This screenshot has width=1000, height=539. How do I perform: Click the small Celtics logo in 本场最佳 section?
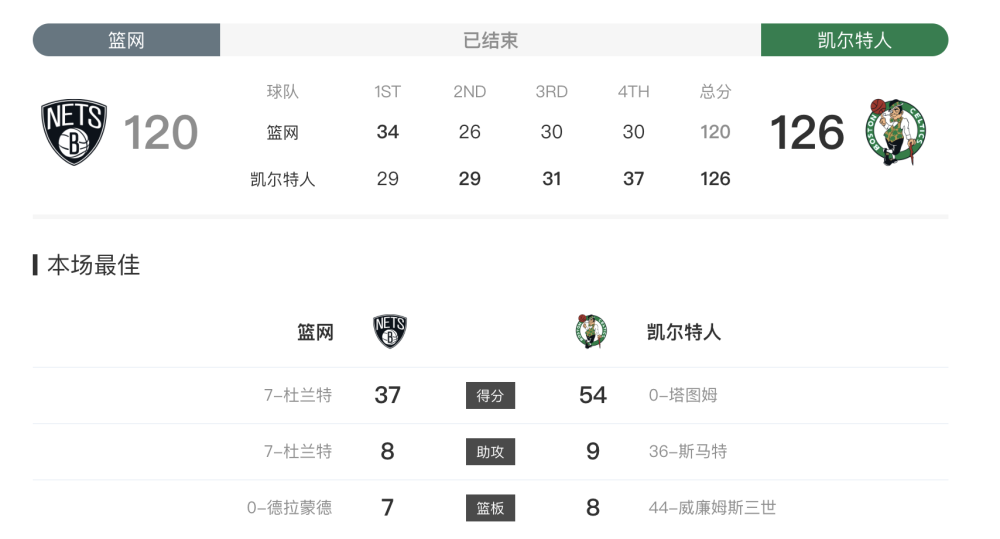coord(591,331)
